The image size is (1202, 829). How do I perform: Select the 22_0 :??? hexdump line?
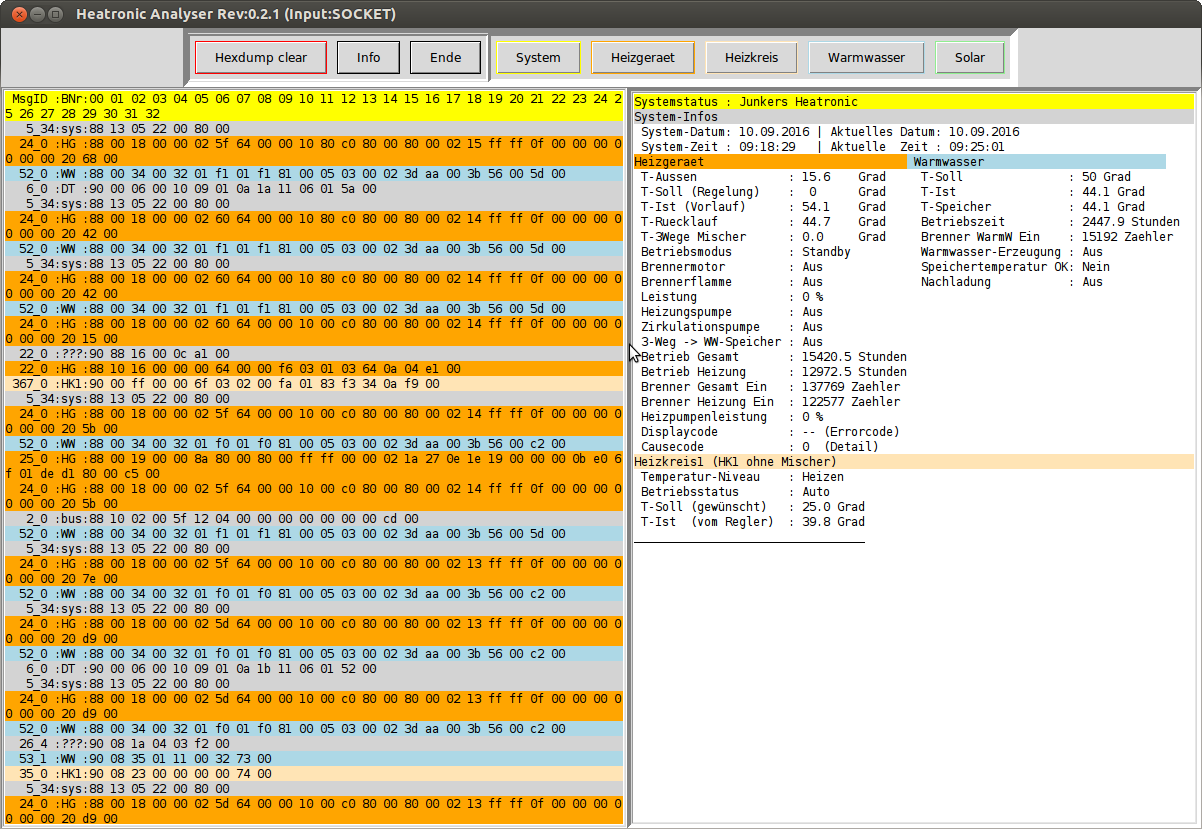(314, 354)
